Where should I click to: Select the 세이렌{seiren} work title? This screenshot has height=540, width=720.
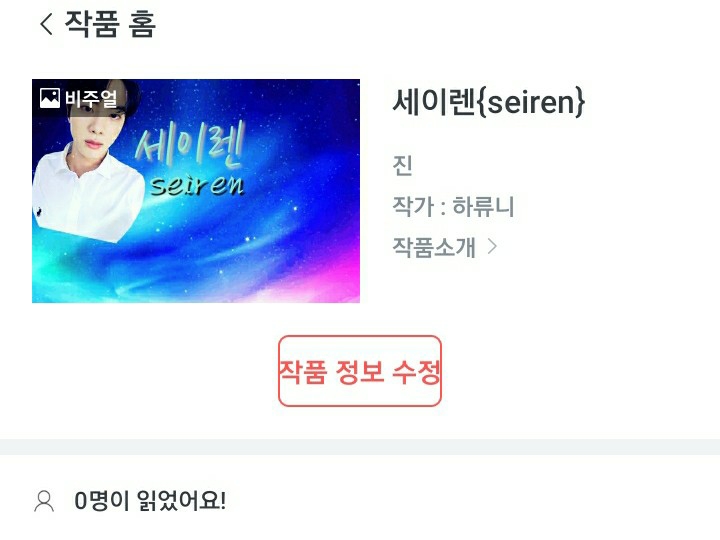(x=489, y=101)
